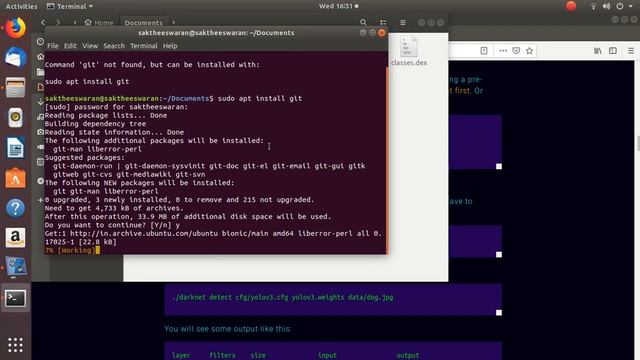Click Home in the Files path bar

tap(99, 22)
